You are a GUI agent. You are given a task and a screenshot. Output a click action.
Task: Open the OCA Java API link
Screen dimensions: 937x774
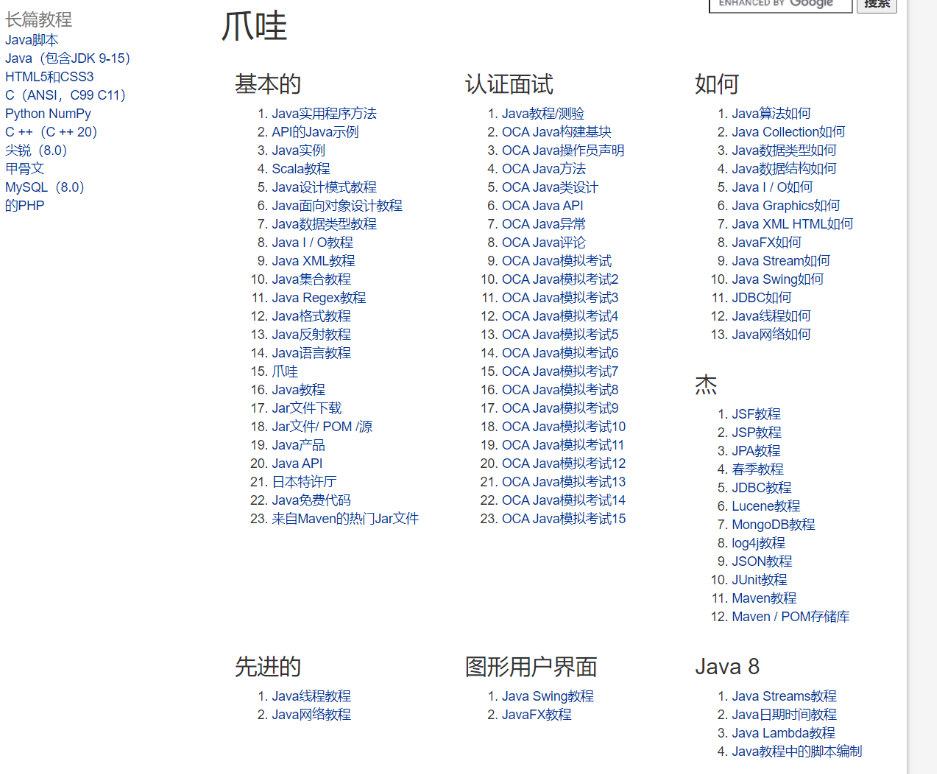pyautogui.click(x=543, y=206)
